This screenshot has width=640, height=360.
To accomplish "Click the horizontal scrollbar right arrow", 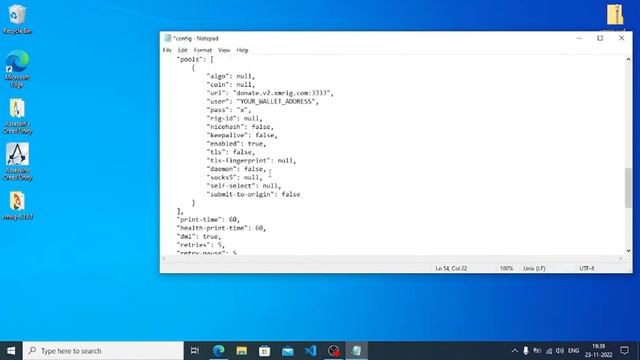I will 620,258.
